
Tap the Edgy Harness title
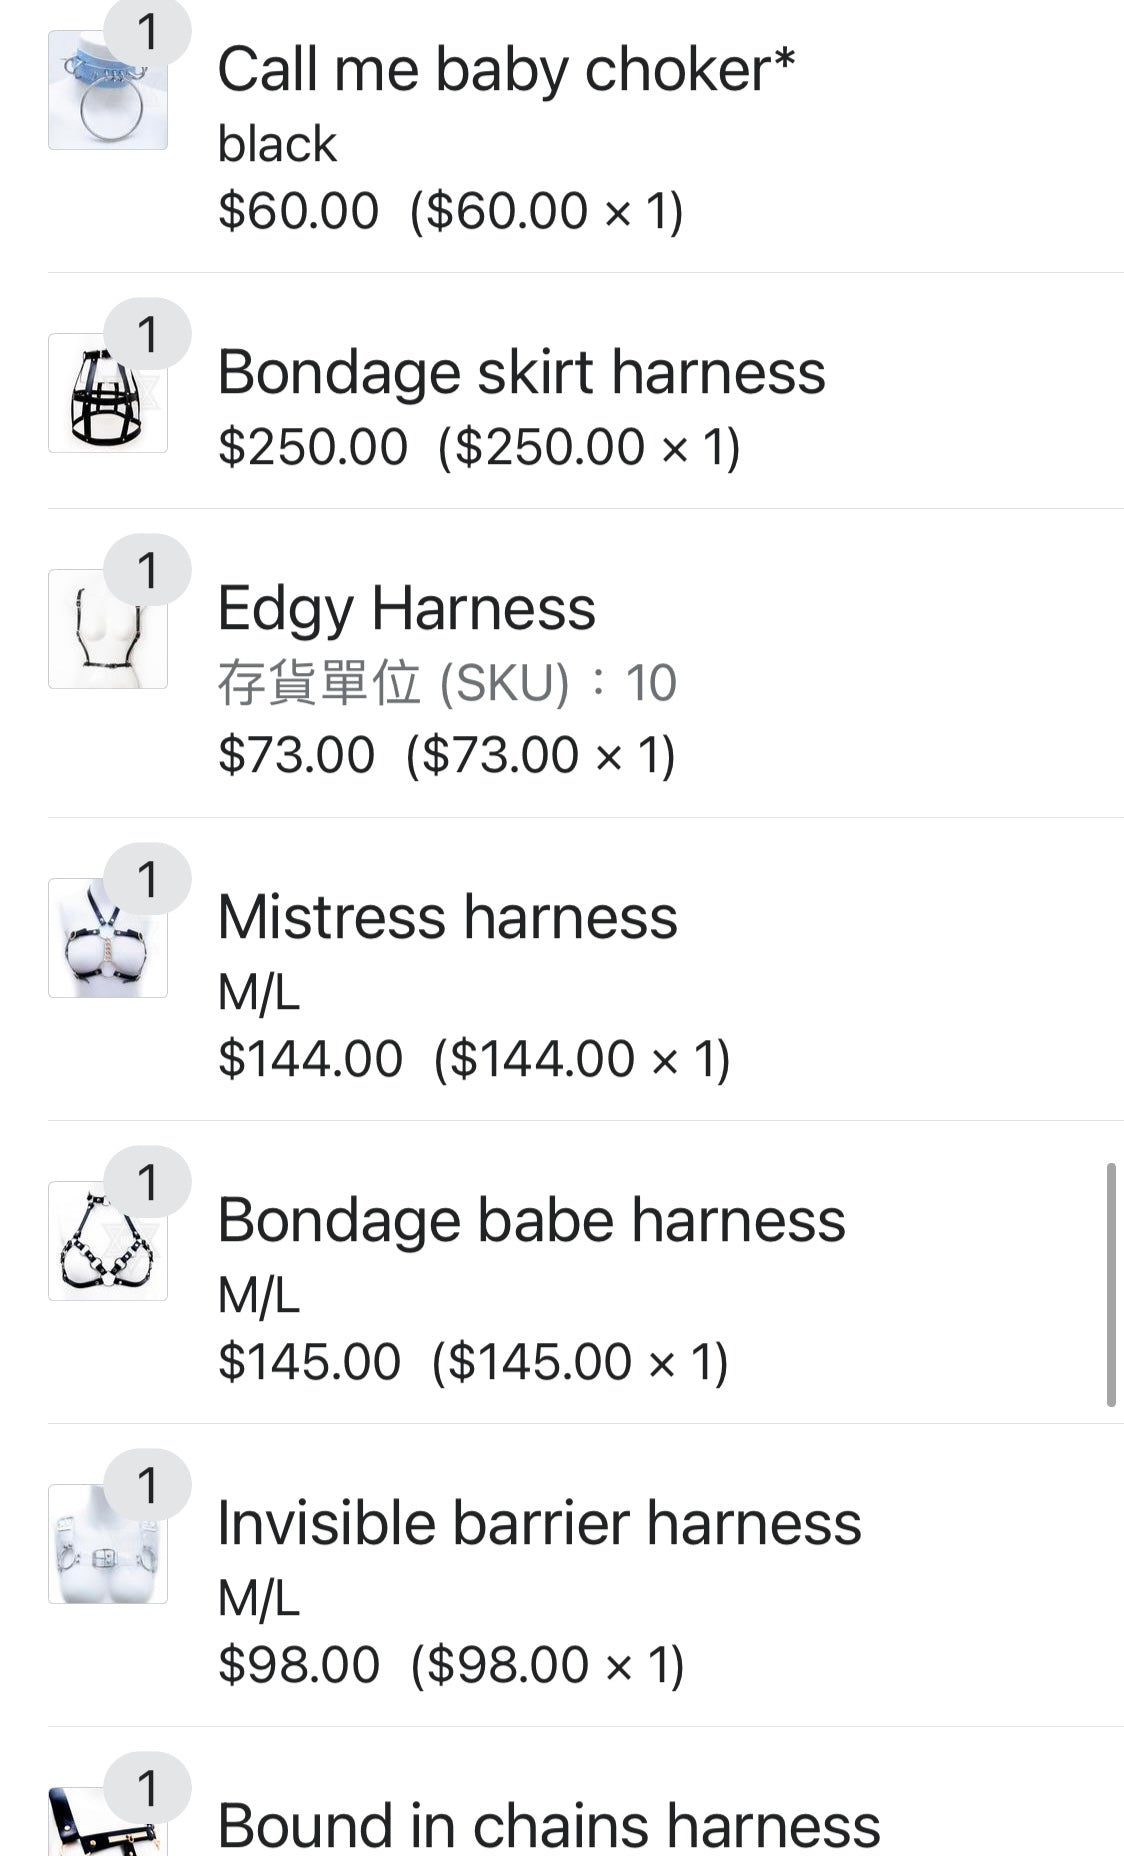click(x=406, y=608)
